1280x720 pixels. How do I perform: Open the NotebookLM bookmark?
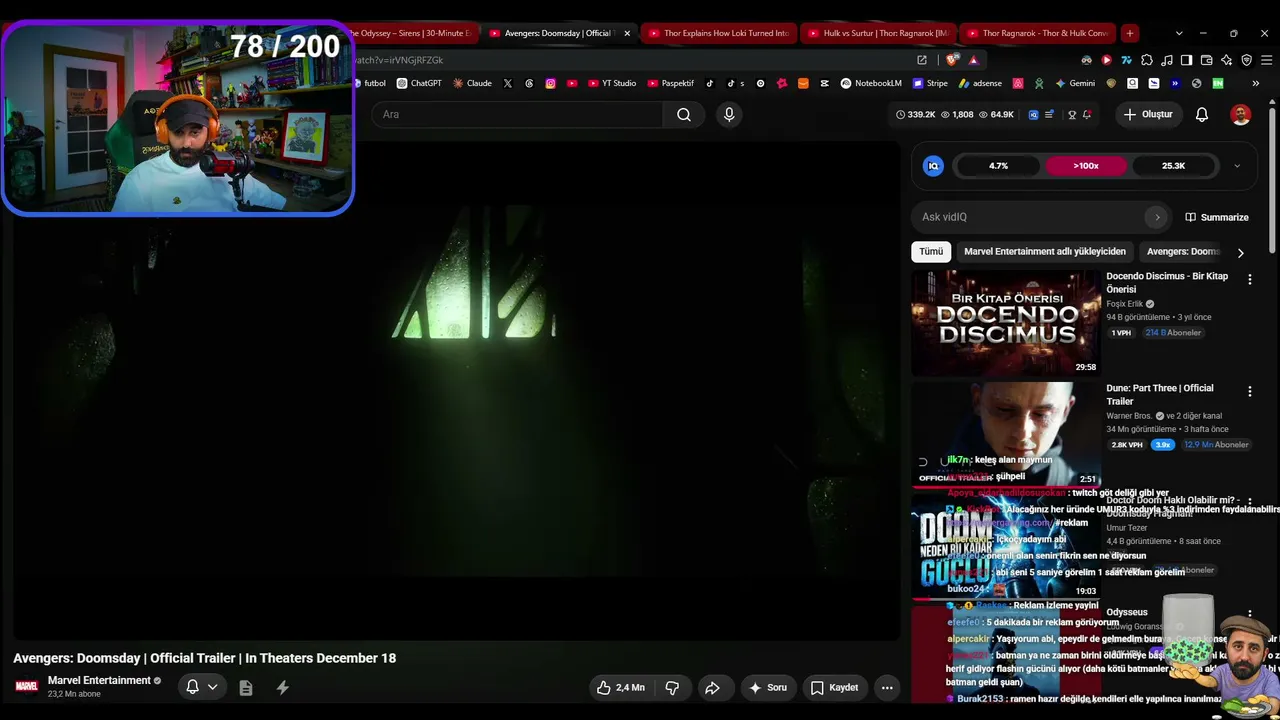[871, 83]
